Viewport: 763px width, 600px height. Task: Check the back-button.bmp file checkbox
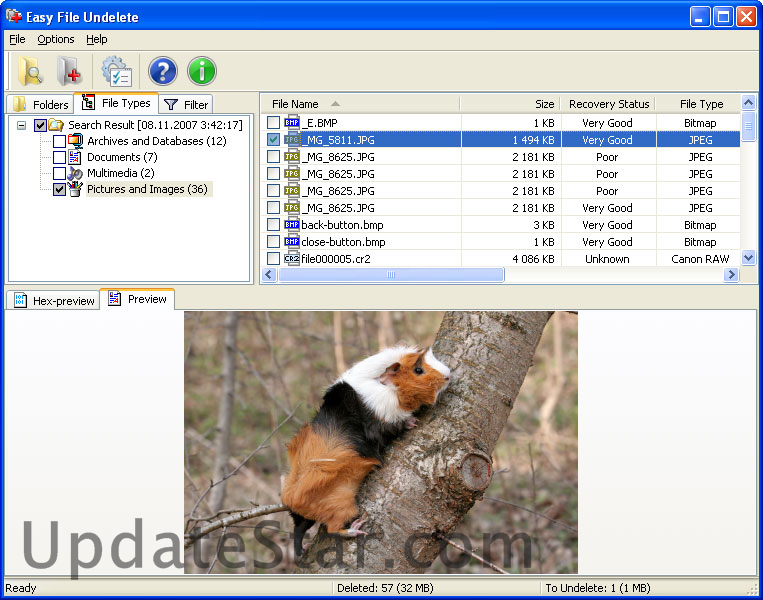[x=273, y=225]
